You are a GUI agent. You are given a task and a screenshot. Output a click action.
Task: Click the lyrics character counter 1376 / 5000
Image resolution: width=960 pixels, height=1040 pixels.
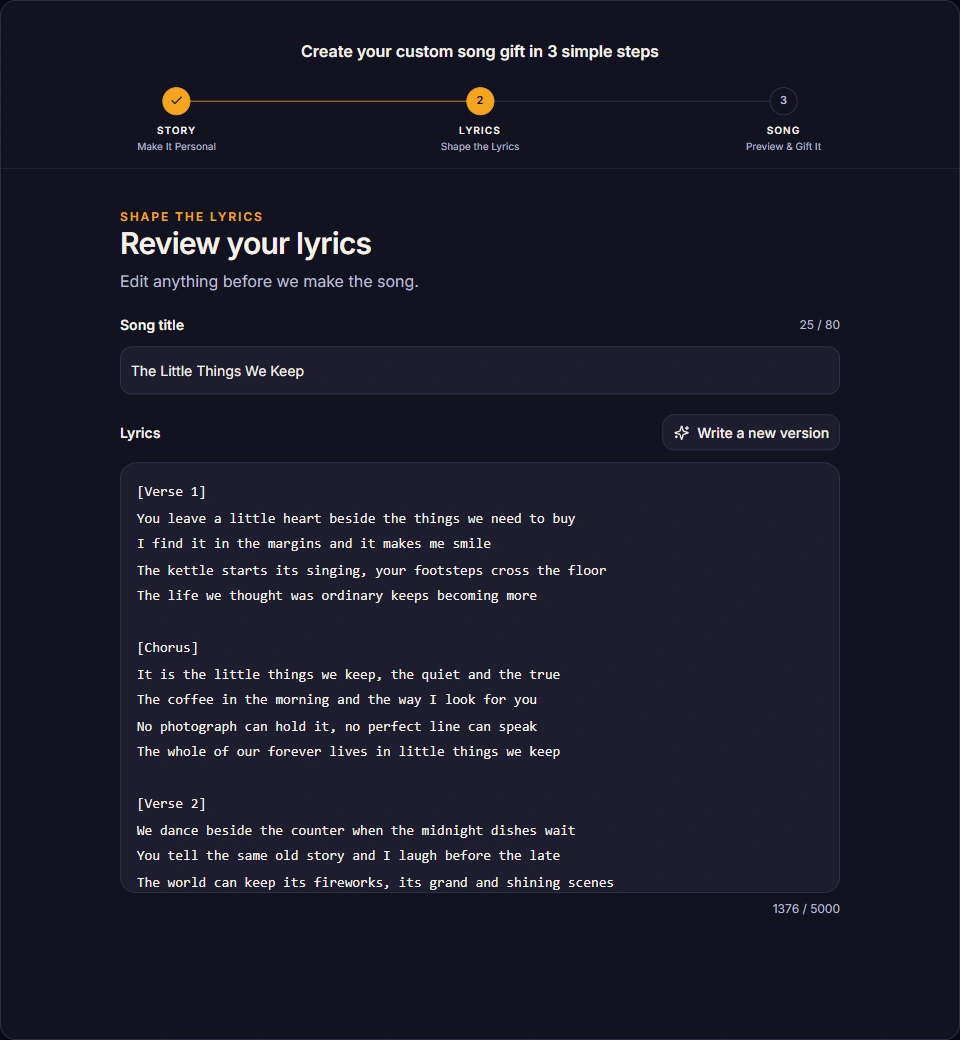pyautogui.click(x=805, y=909)
